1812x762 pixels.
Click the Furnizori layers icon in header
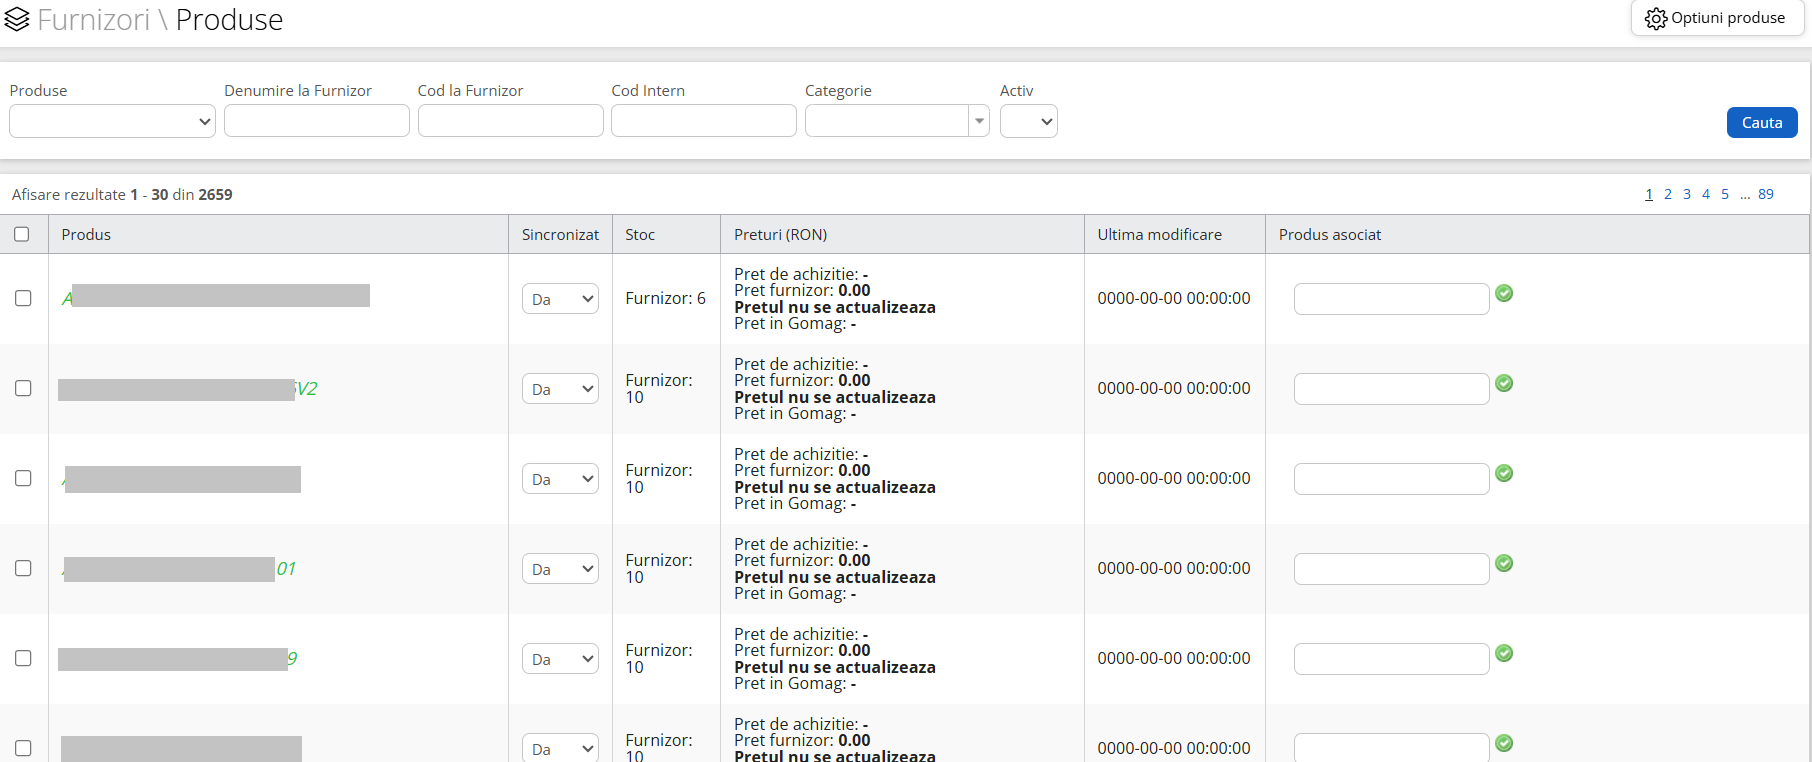click(x=17, y=20)
